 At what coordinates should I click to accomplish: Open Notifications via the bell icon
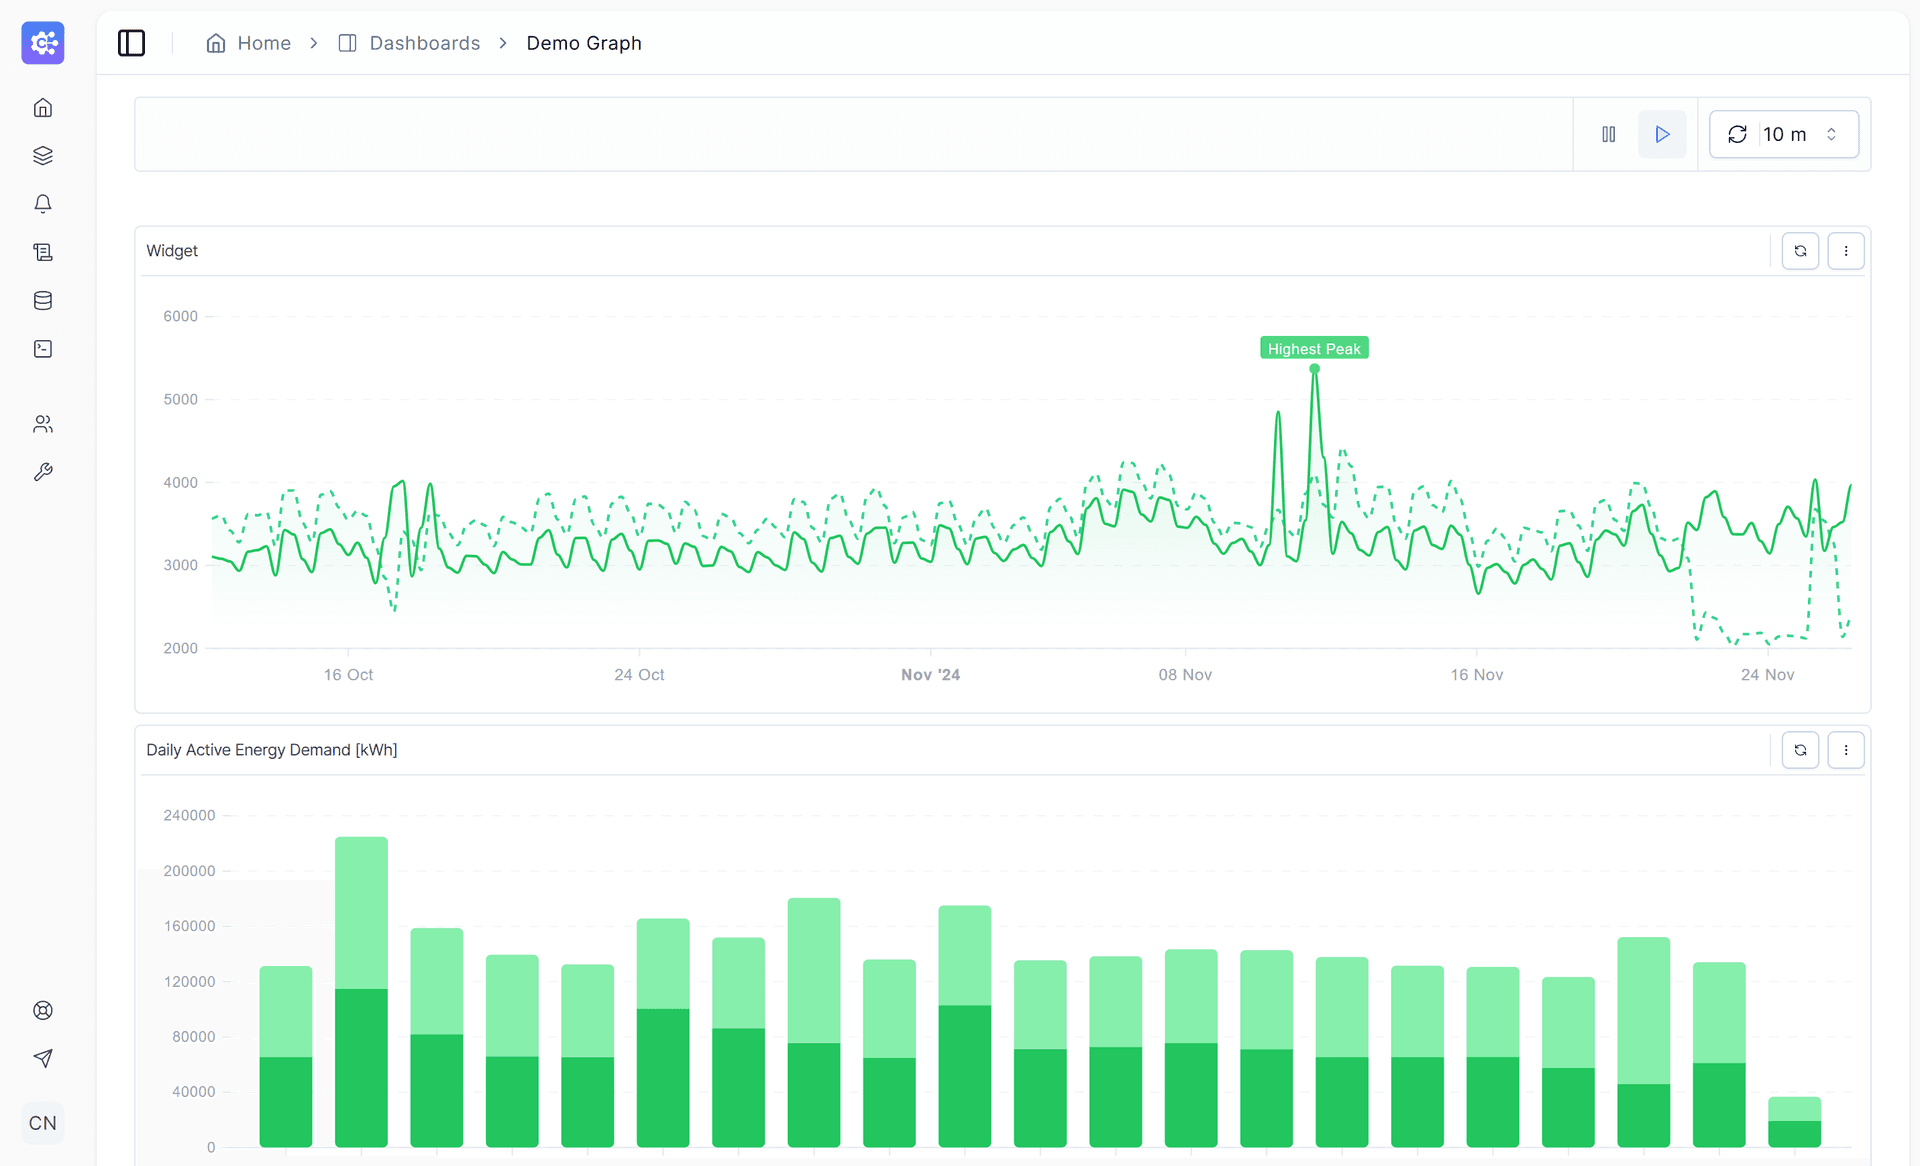coord(43,203)
